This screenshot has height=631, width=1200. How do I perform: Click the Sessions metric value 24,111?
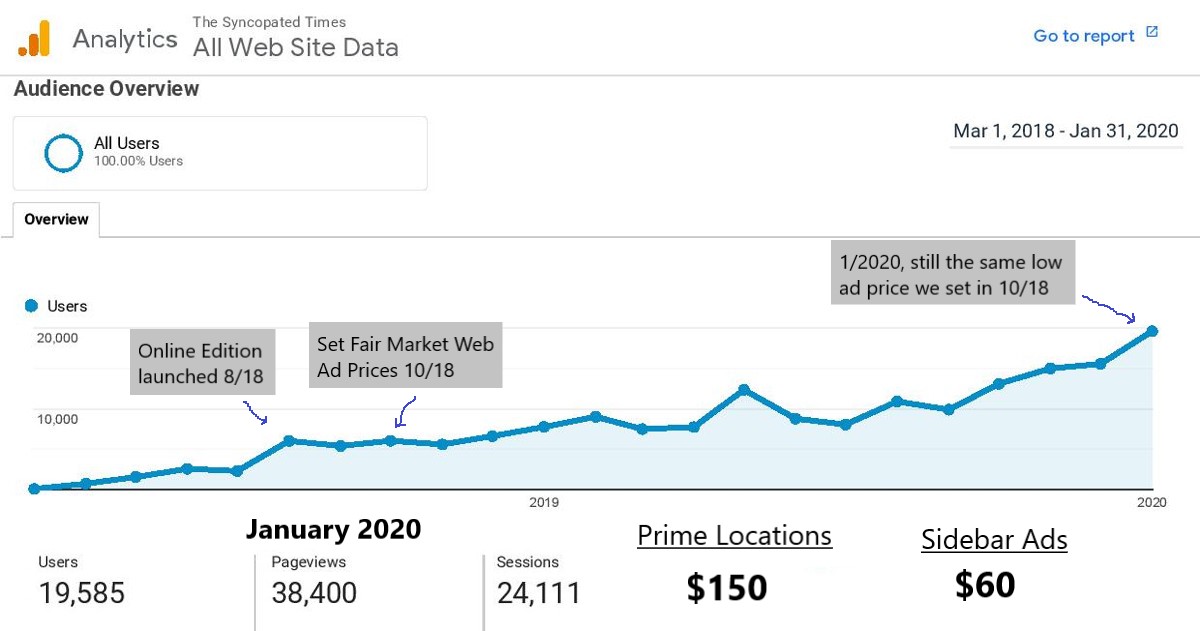[539, 593]
